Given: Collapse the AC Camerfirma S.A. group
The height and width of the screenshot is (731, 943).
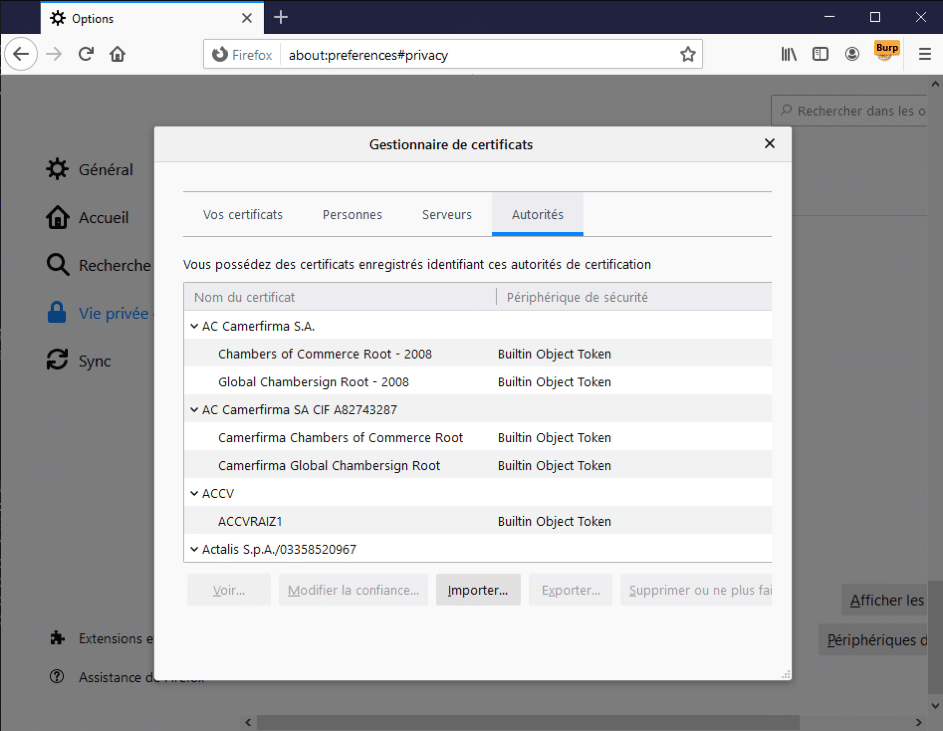Looking at the screenshot, I should [x=193, y=326].
